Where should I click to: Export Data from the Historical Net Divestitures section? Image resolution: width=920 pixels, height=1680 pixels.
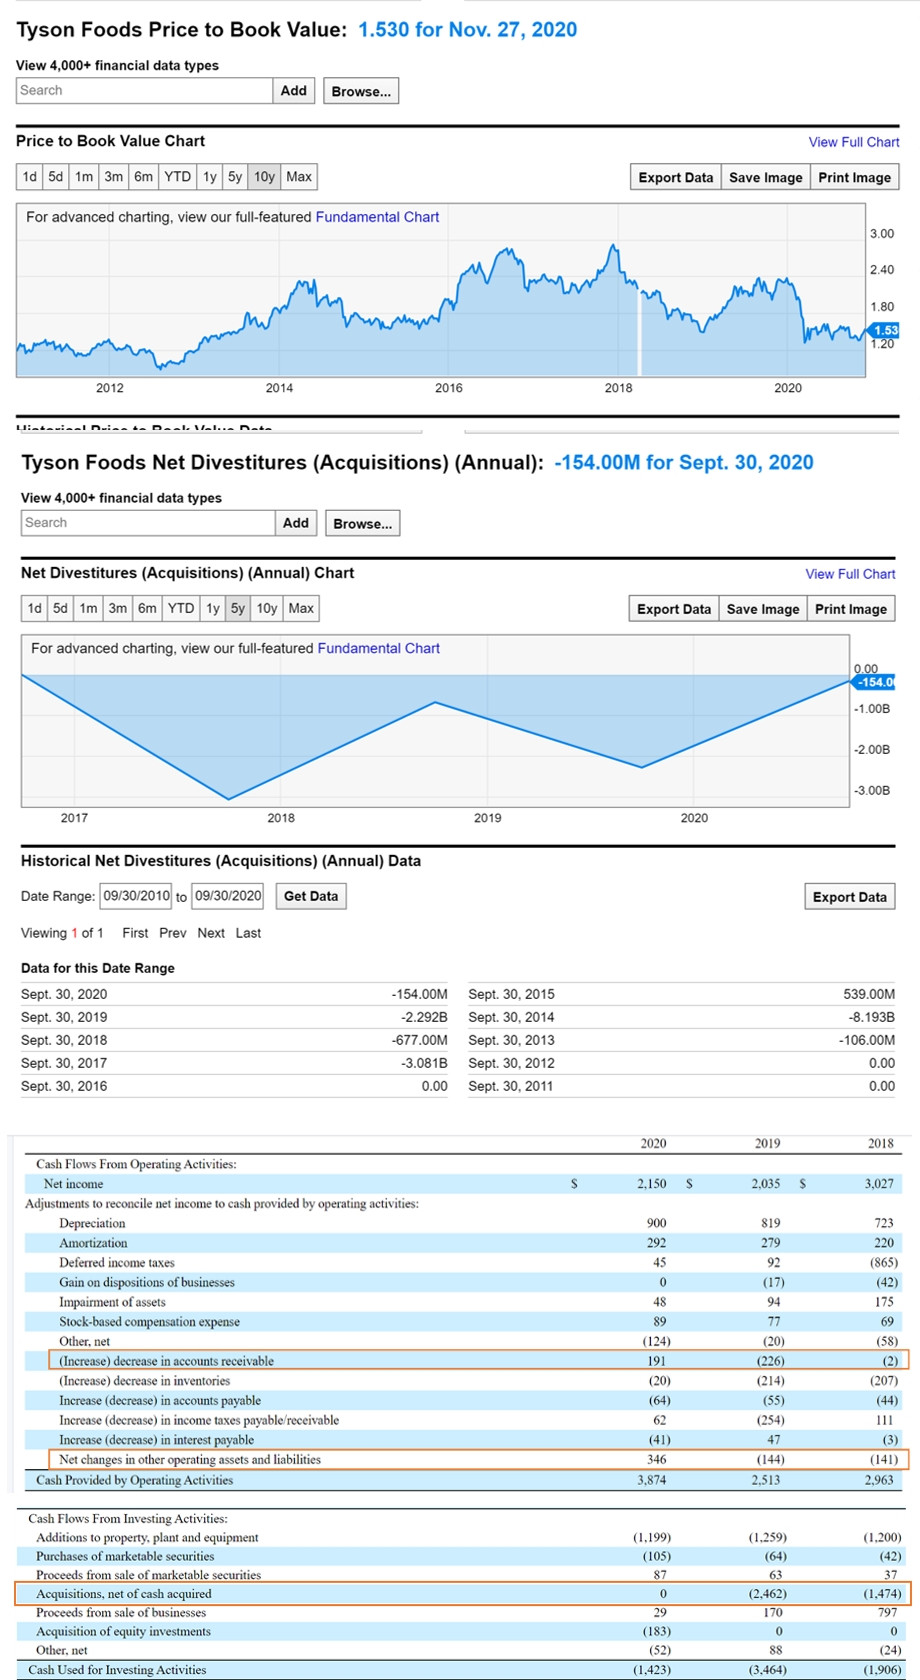pyautogui.click(x=849, y=897)
